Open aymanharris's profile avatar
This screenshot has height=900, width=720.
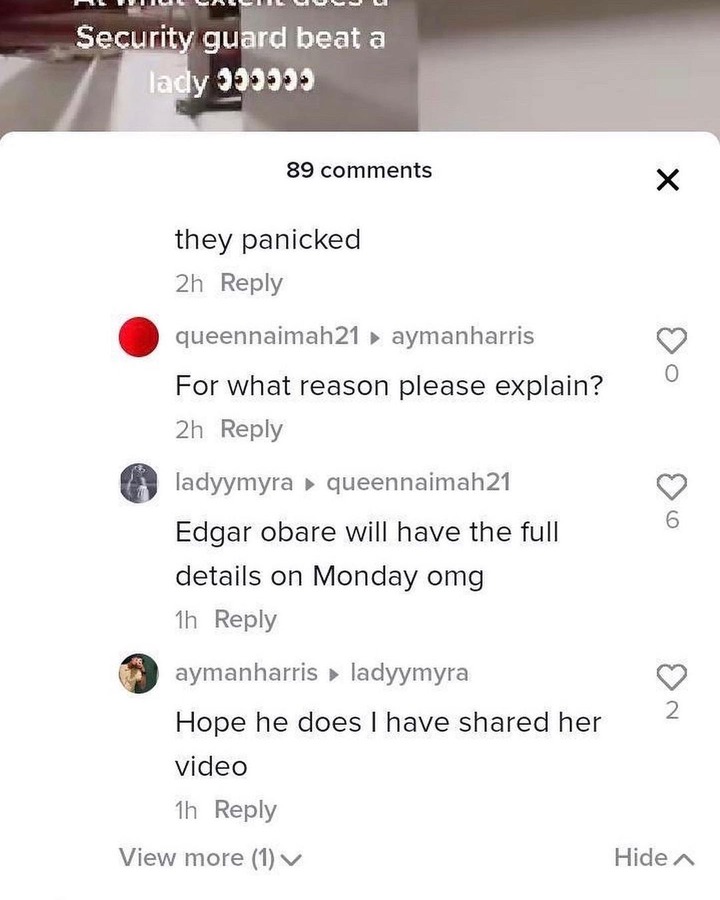point(138,673)
